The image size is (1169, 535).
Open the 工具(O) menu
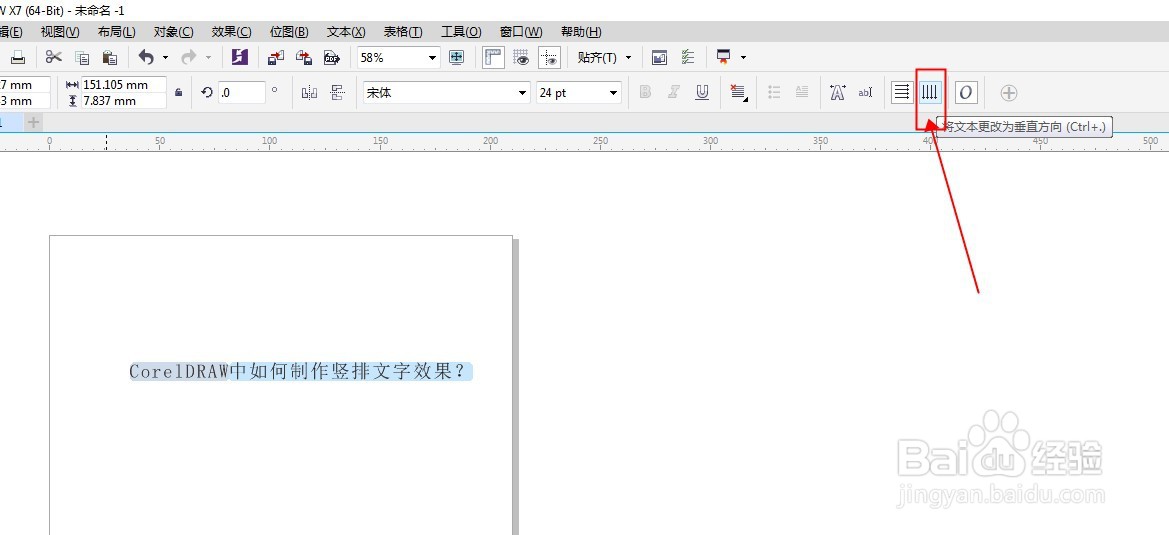[461, 32]
